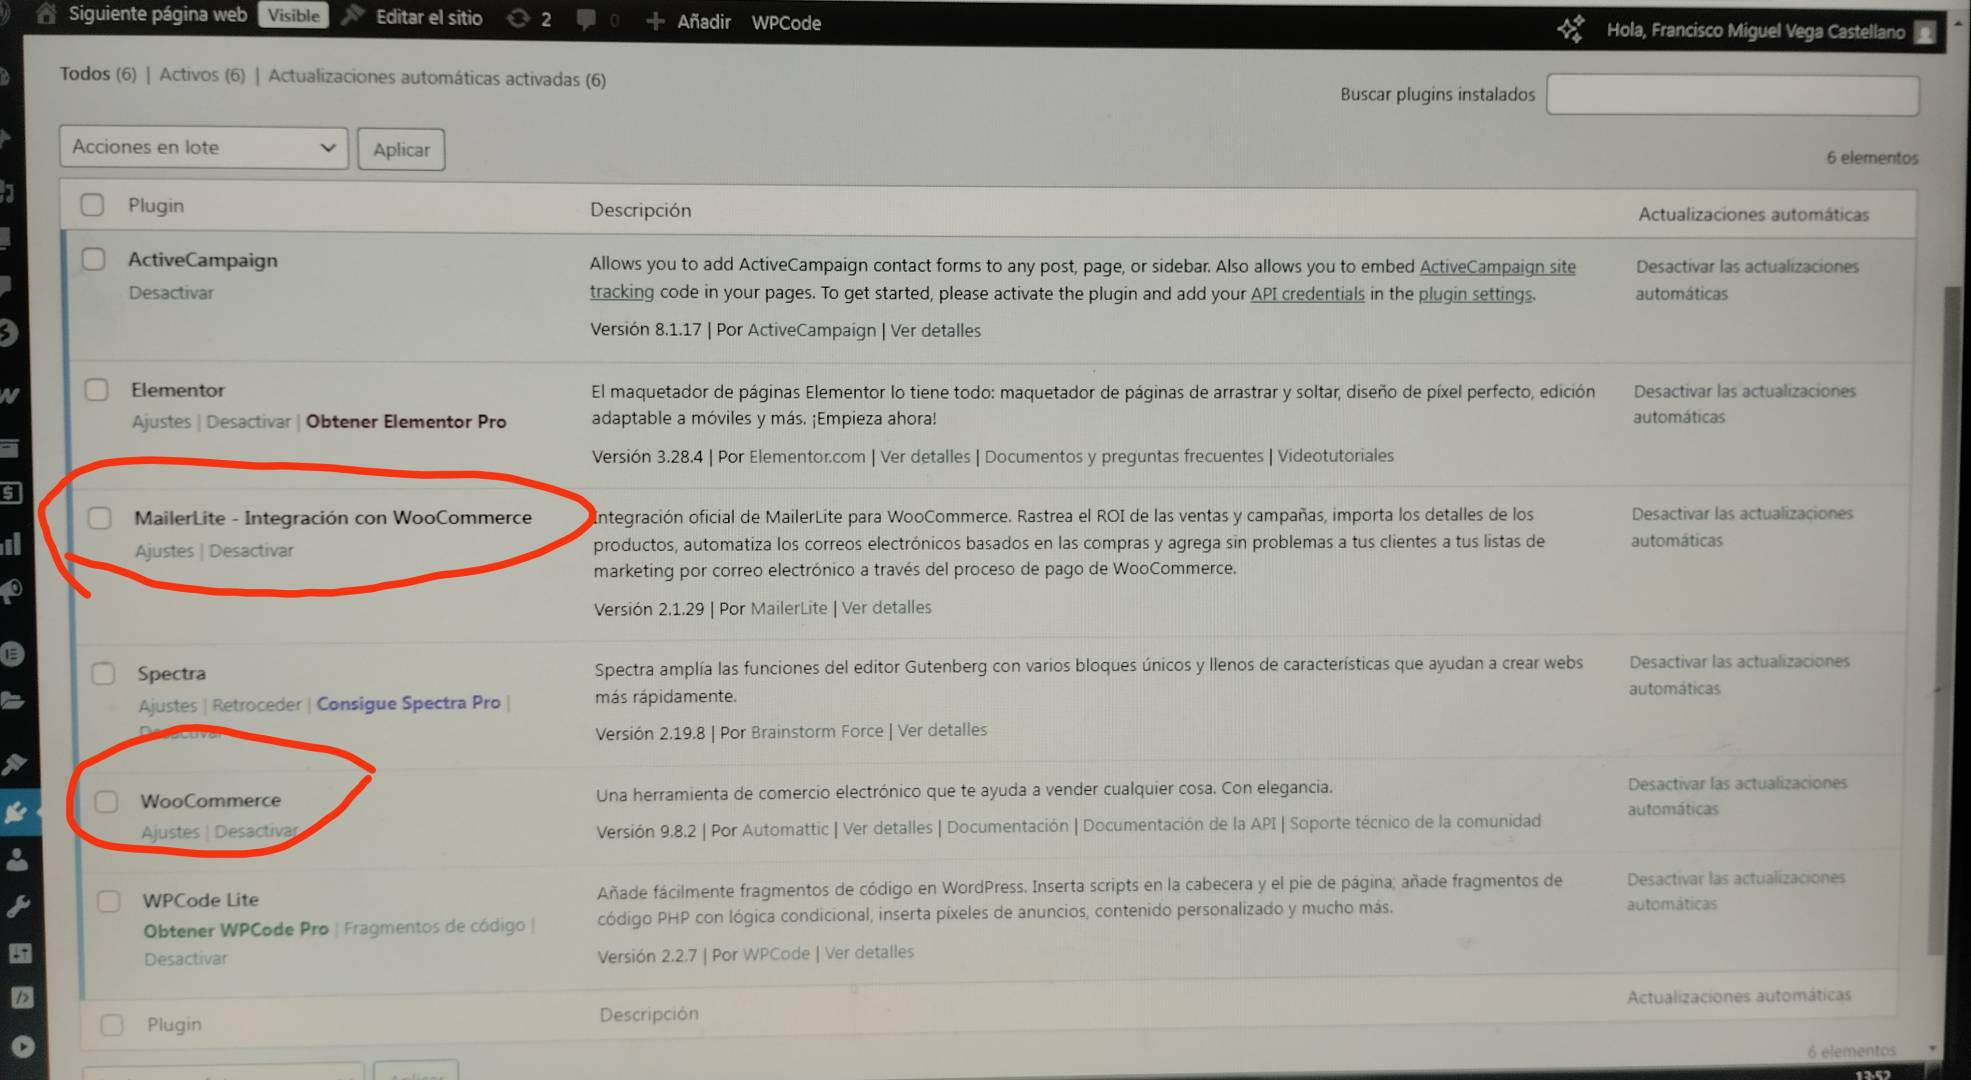Click the plus icon beside Añadir
This screenshot has height=1080, width=1971.
[x=655, y=20]
